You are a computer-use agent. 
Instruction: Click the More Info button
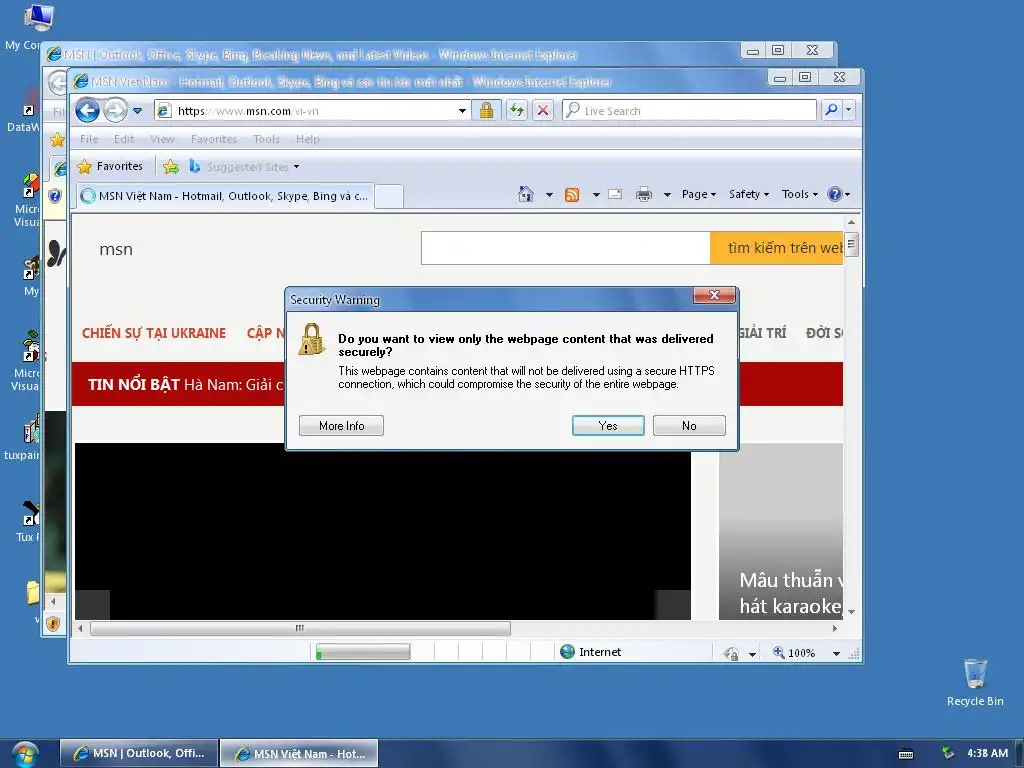point(342,426)
